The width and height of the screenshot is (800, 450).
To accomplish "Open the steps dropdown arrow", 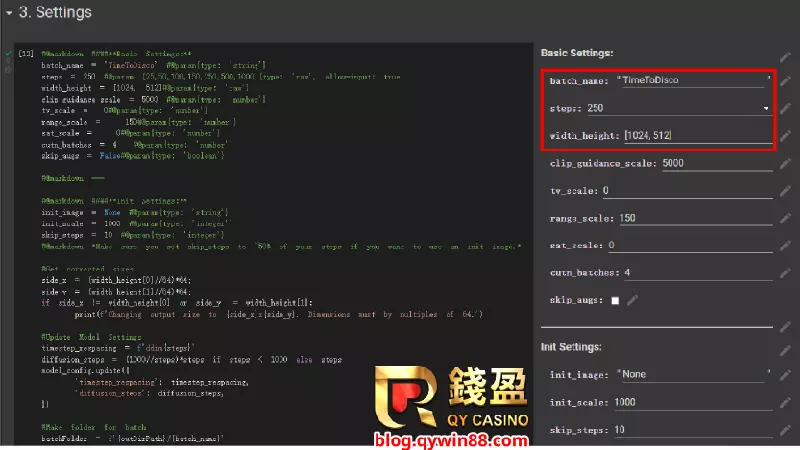I will [x=766, y=108].
